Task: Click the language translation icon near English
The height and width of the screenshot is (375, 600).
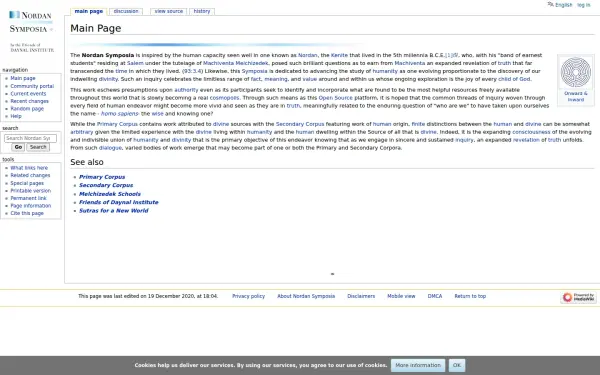Action: (550, 5)
